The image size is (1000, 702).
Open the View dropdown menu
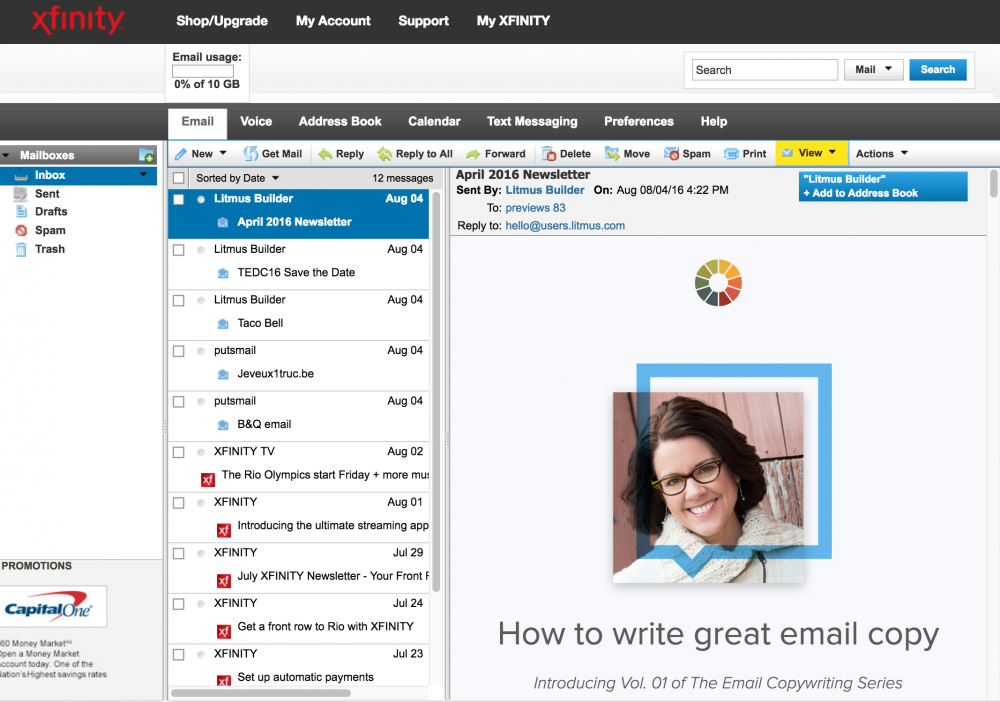pyautogui.click(x=810, y=153)
